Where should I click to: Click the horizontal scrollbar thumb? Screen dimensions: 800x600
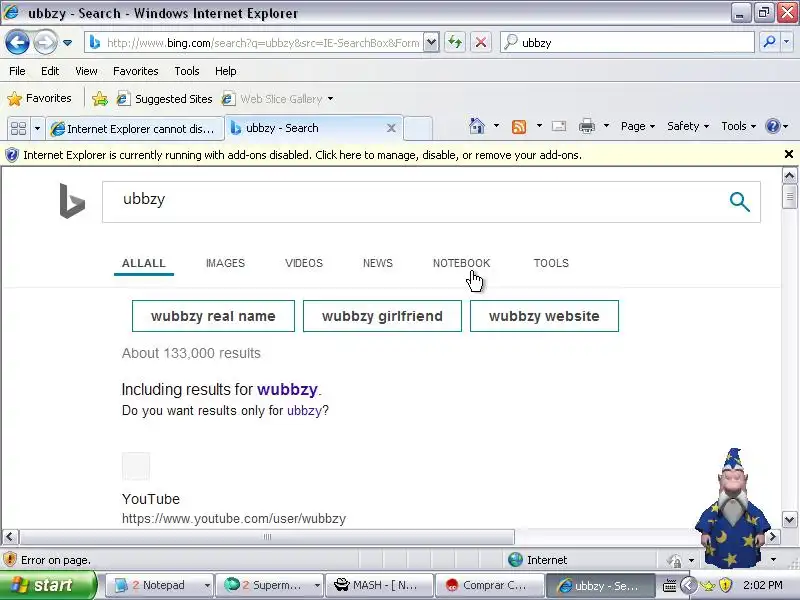click(x=267, y=537)
